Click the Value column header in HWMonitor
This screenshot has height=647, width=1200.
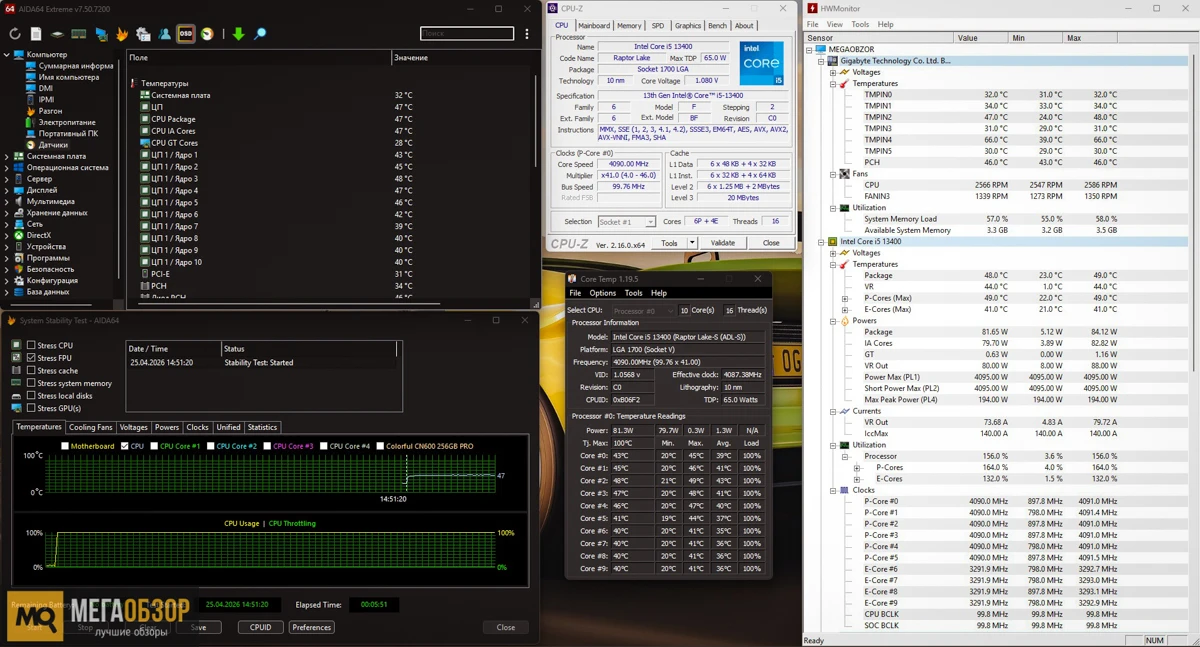(x=979, y=38)
